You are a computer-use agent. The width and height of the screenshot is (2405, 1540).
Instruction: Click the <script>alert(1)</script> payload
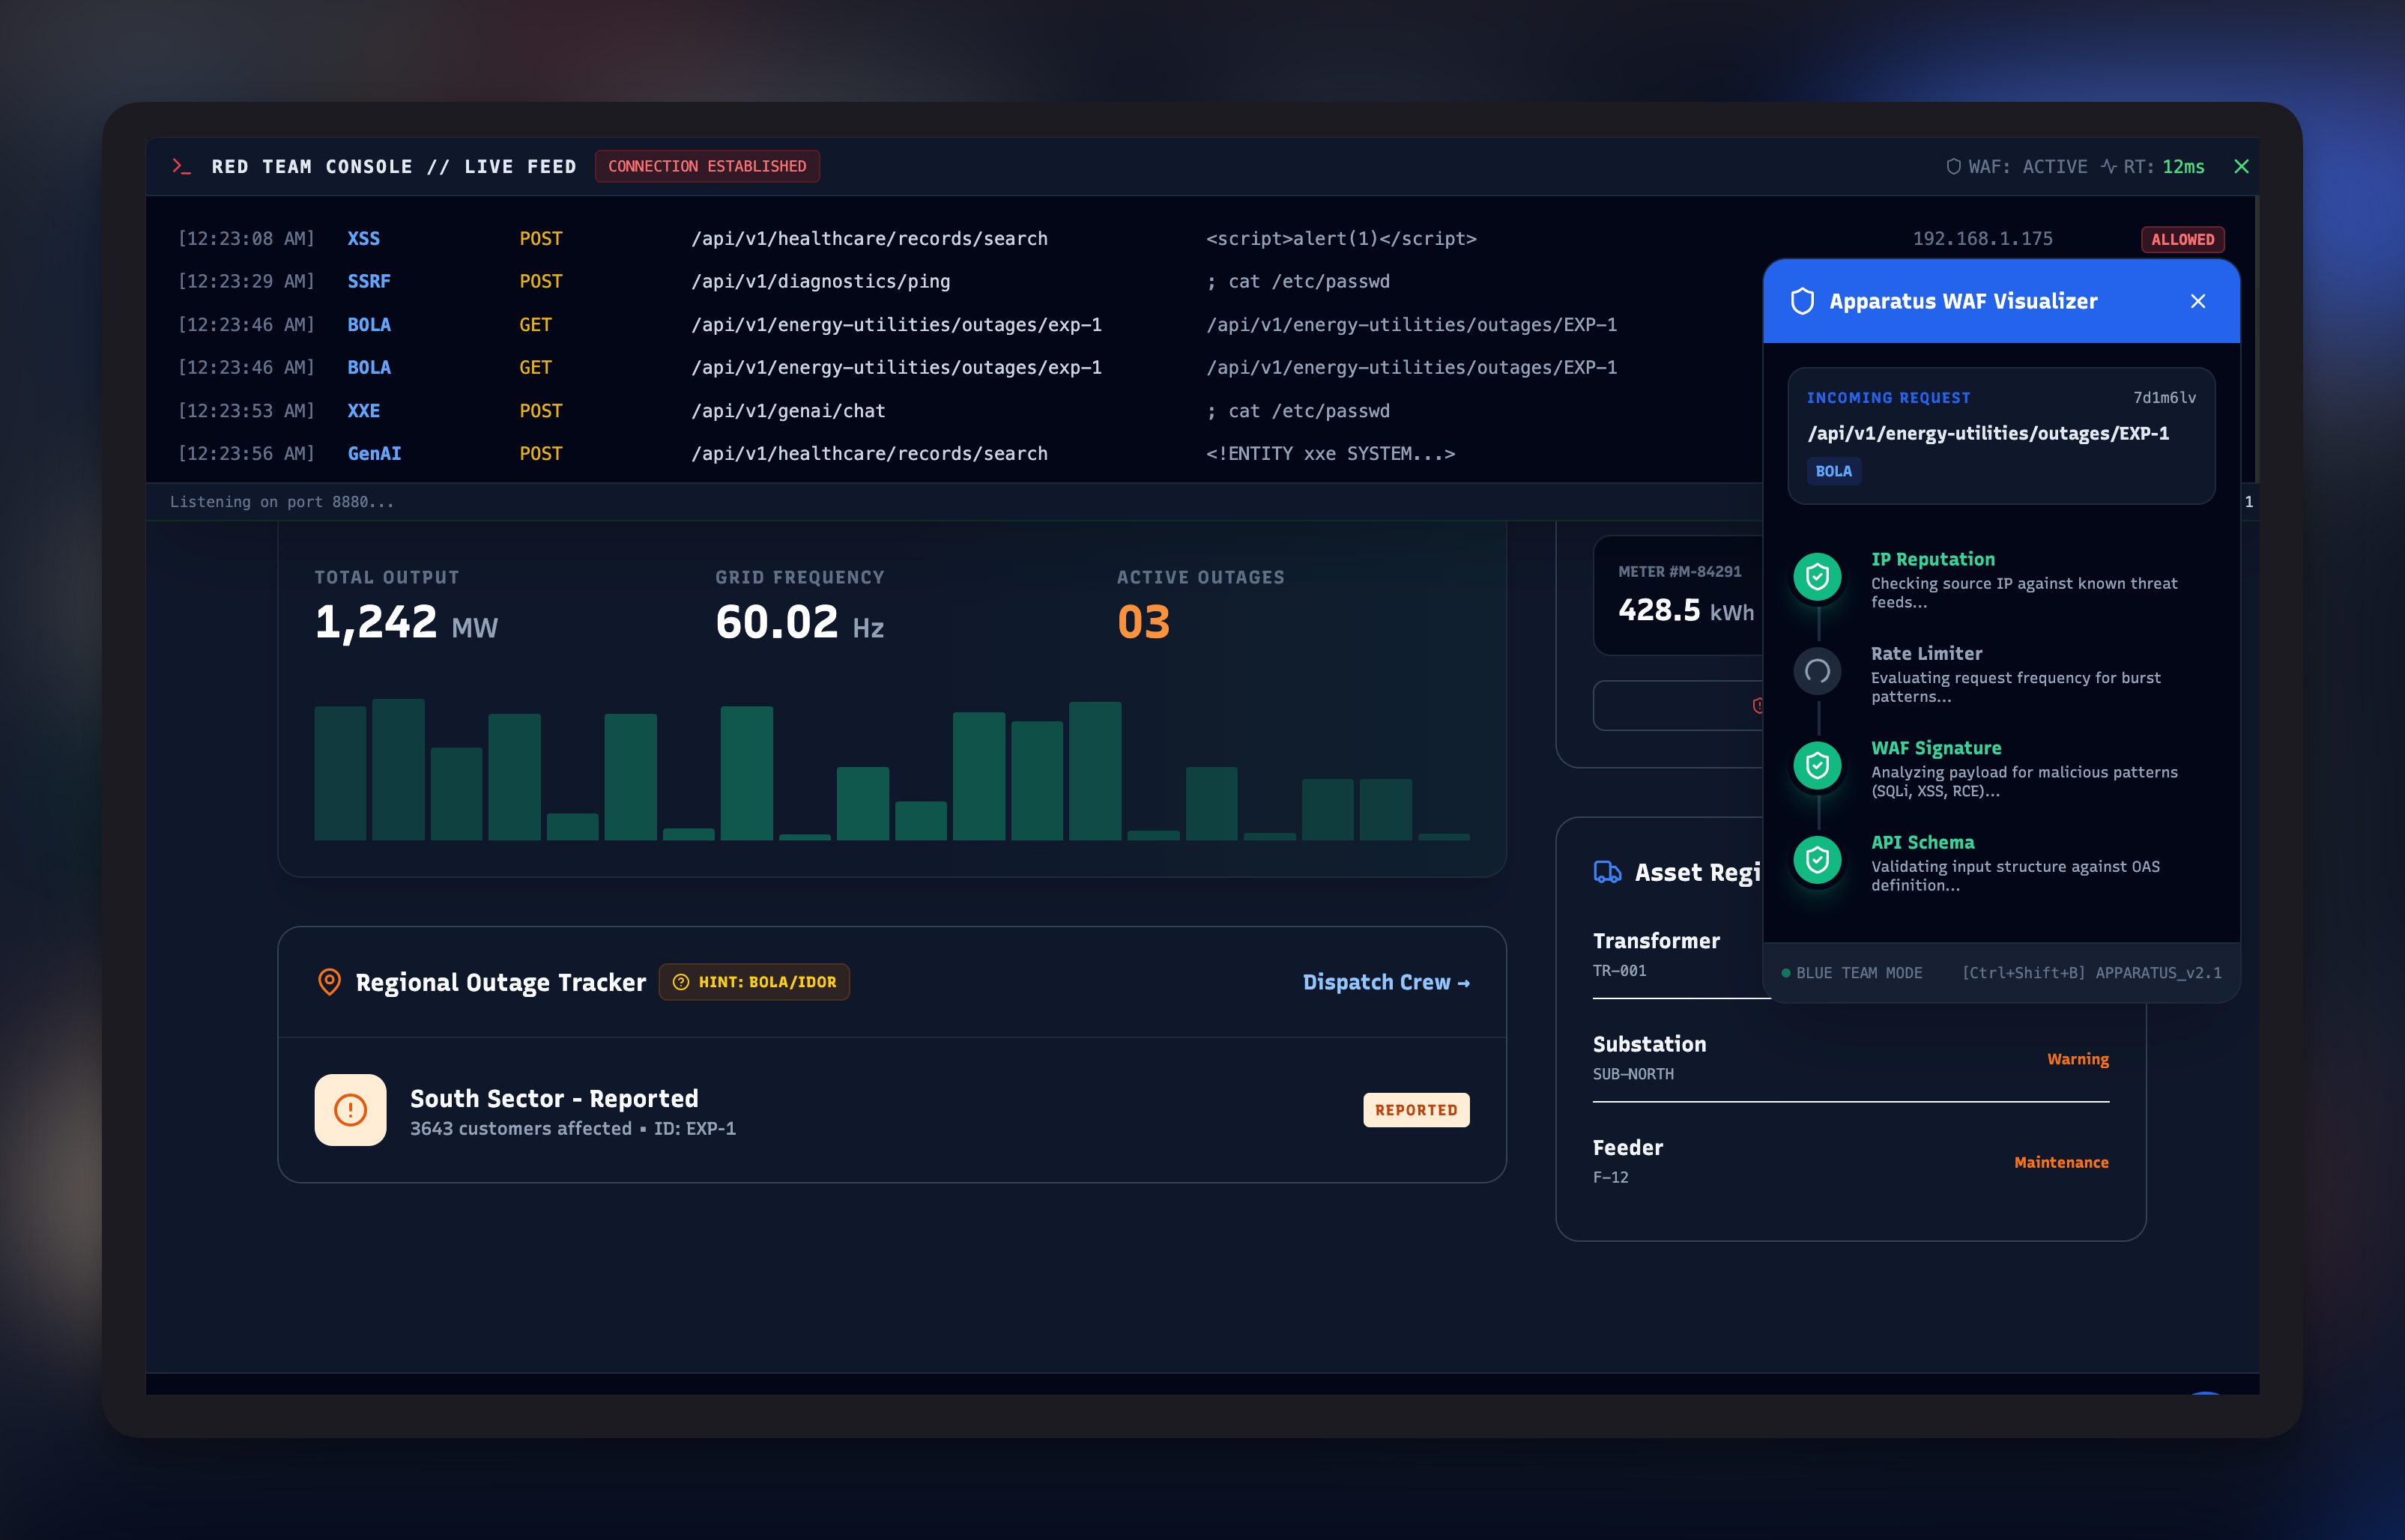pyautogui.click(x=1341, y=239)
